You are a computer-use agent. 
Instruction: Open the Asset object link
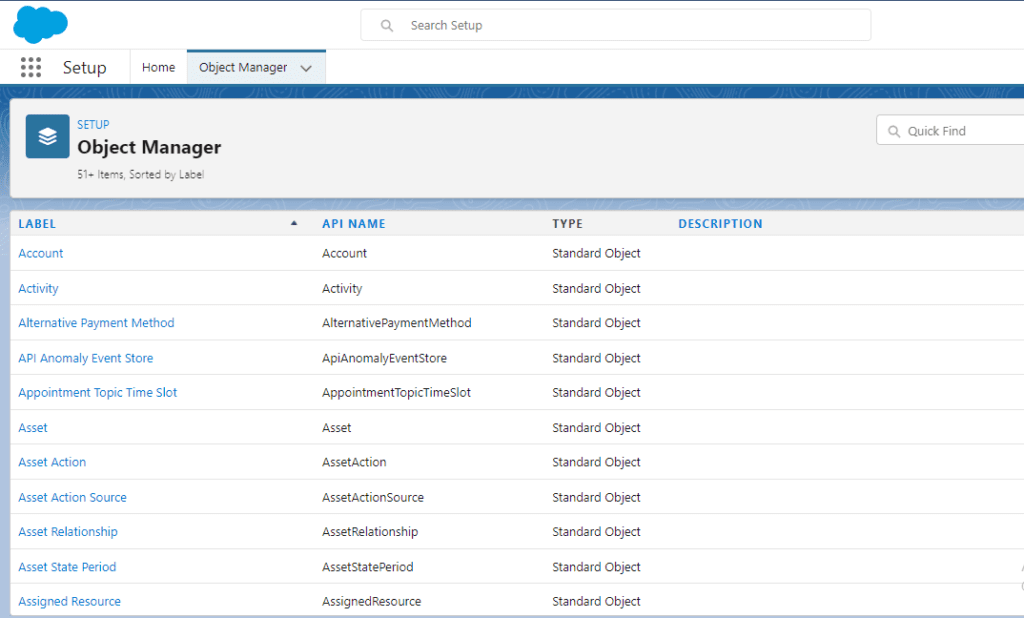point(33,428)
